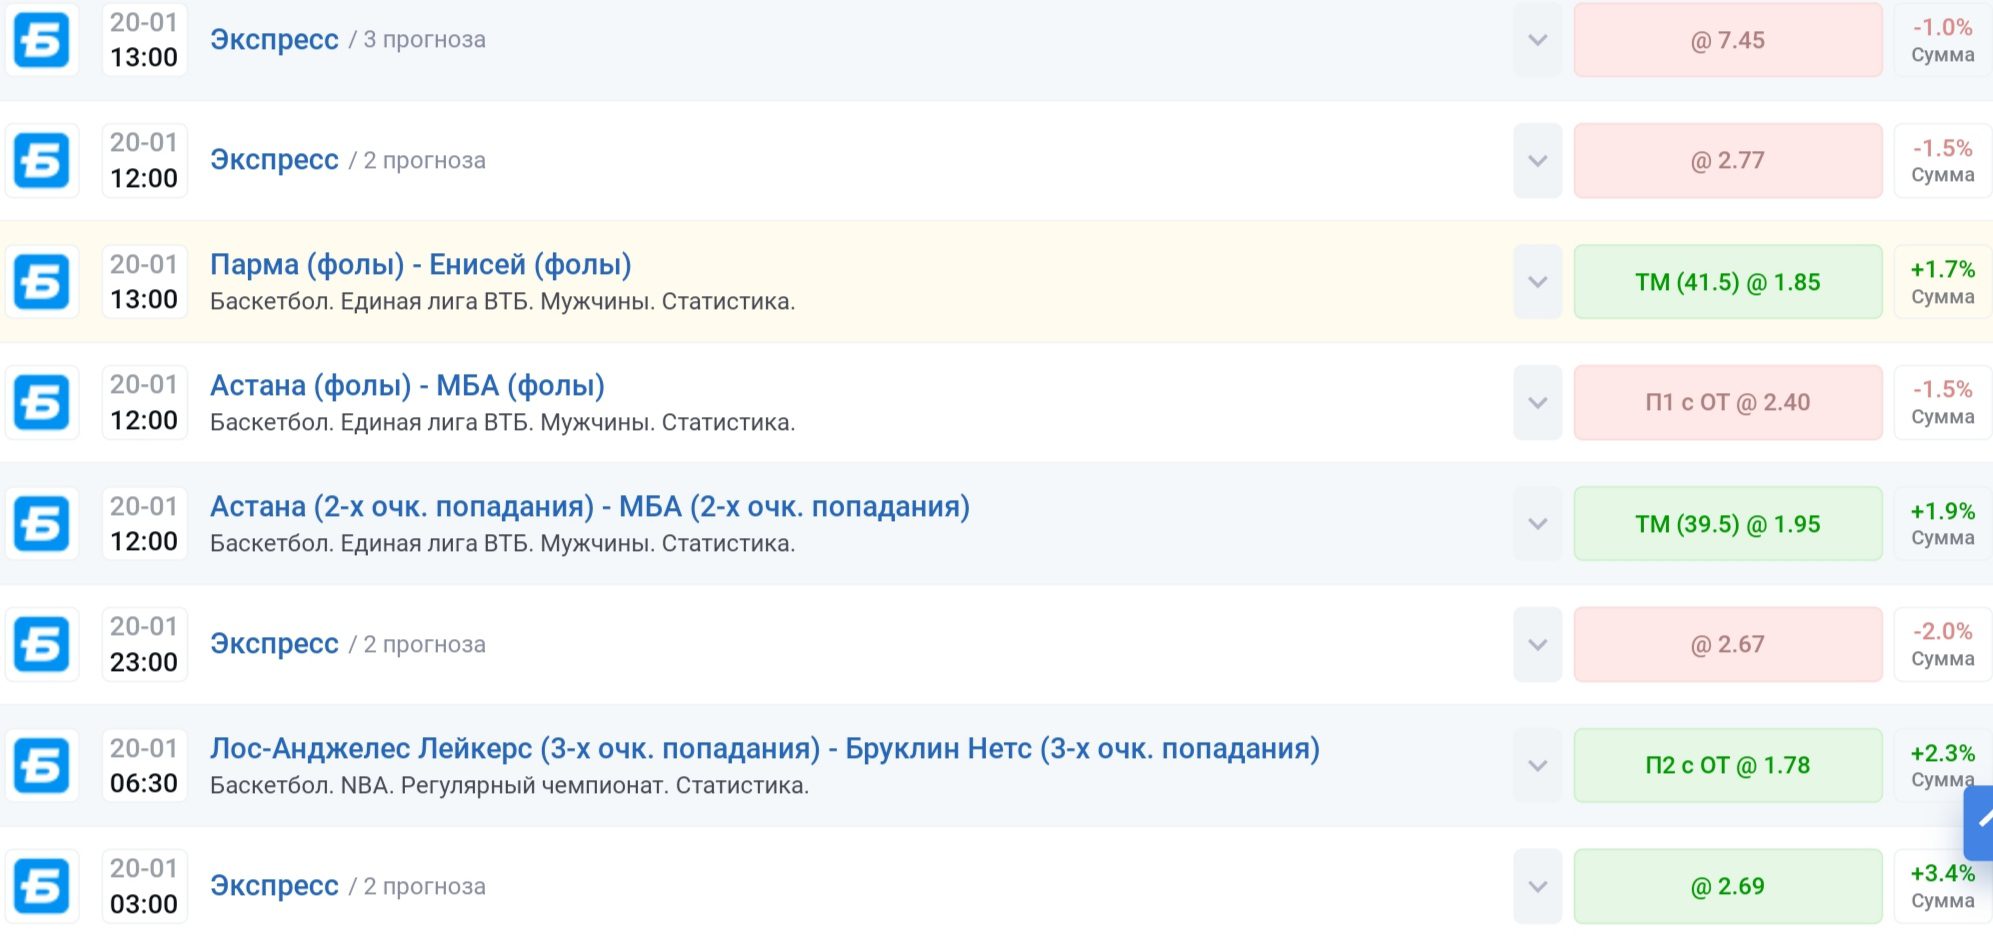The image size is (1993, 945).
Task: Click the green ТМ (41.5) @ 1.85 button
Action: 1728,282
